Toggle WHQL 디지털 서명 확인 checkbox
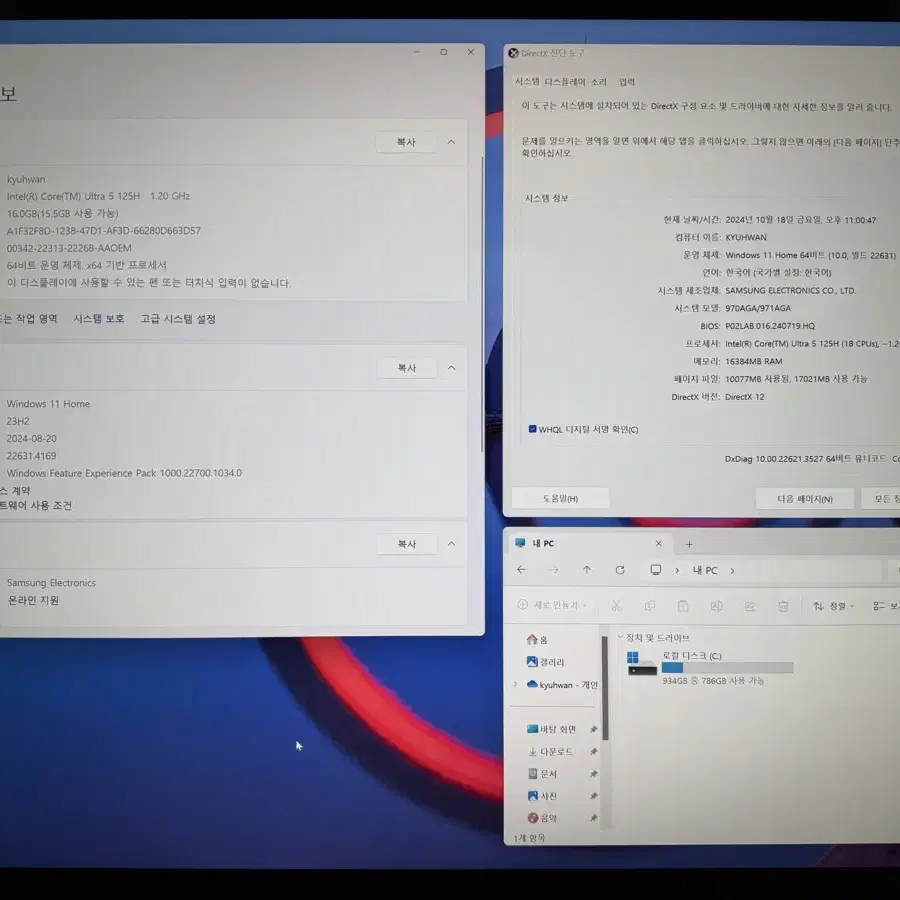Screen dimensions: 900x900 [532, 429]
